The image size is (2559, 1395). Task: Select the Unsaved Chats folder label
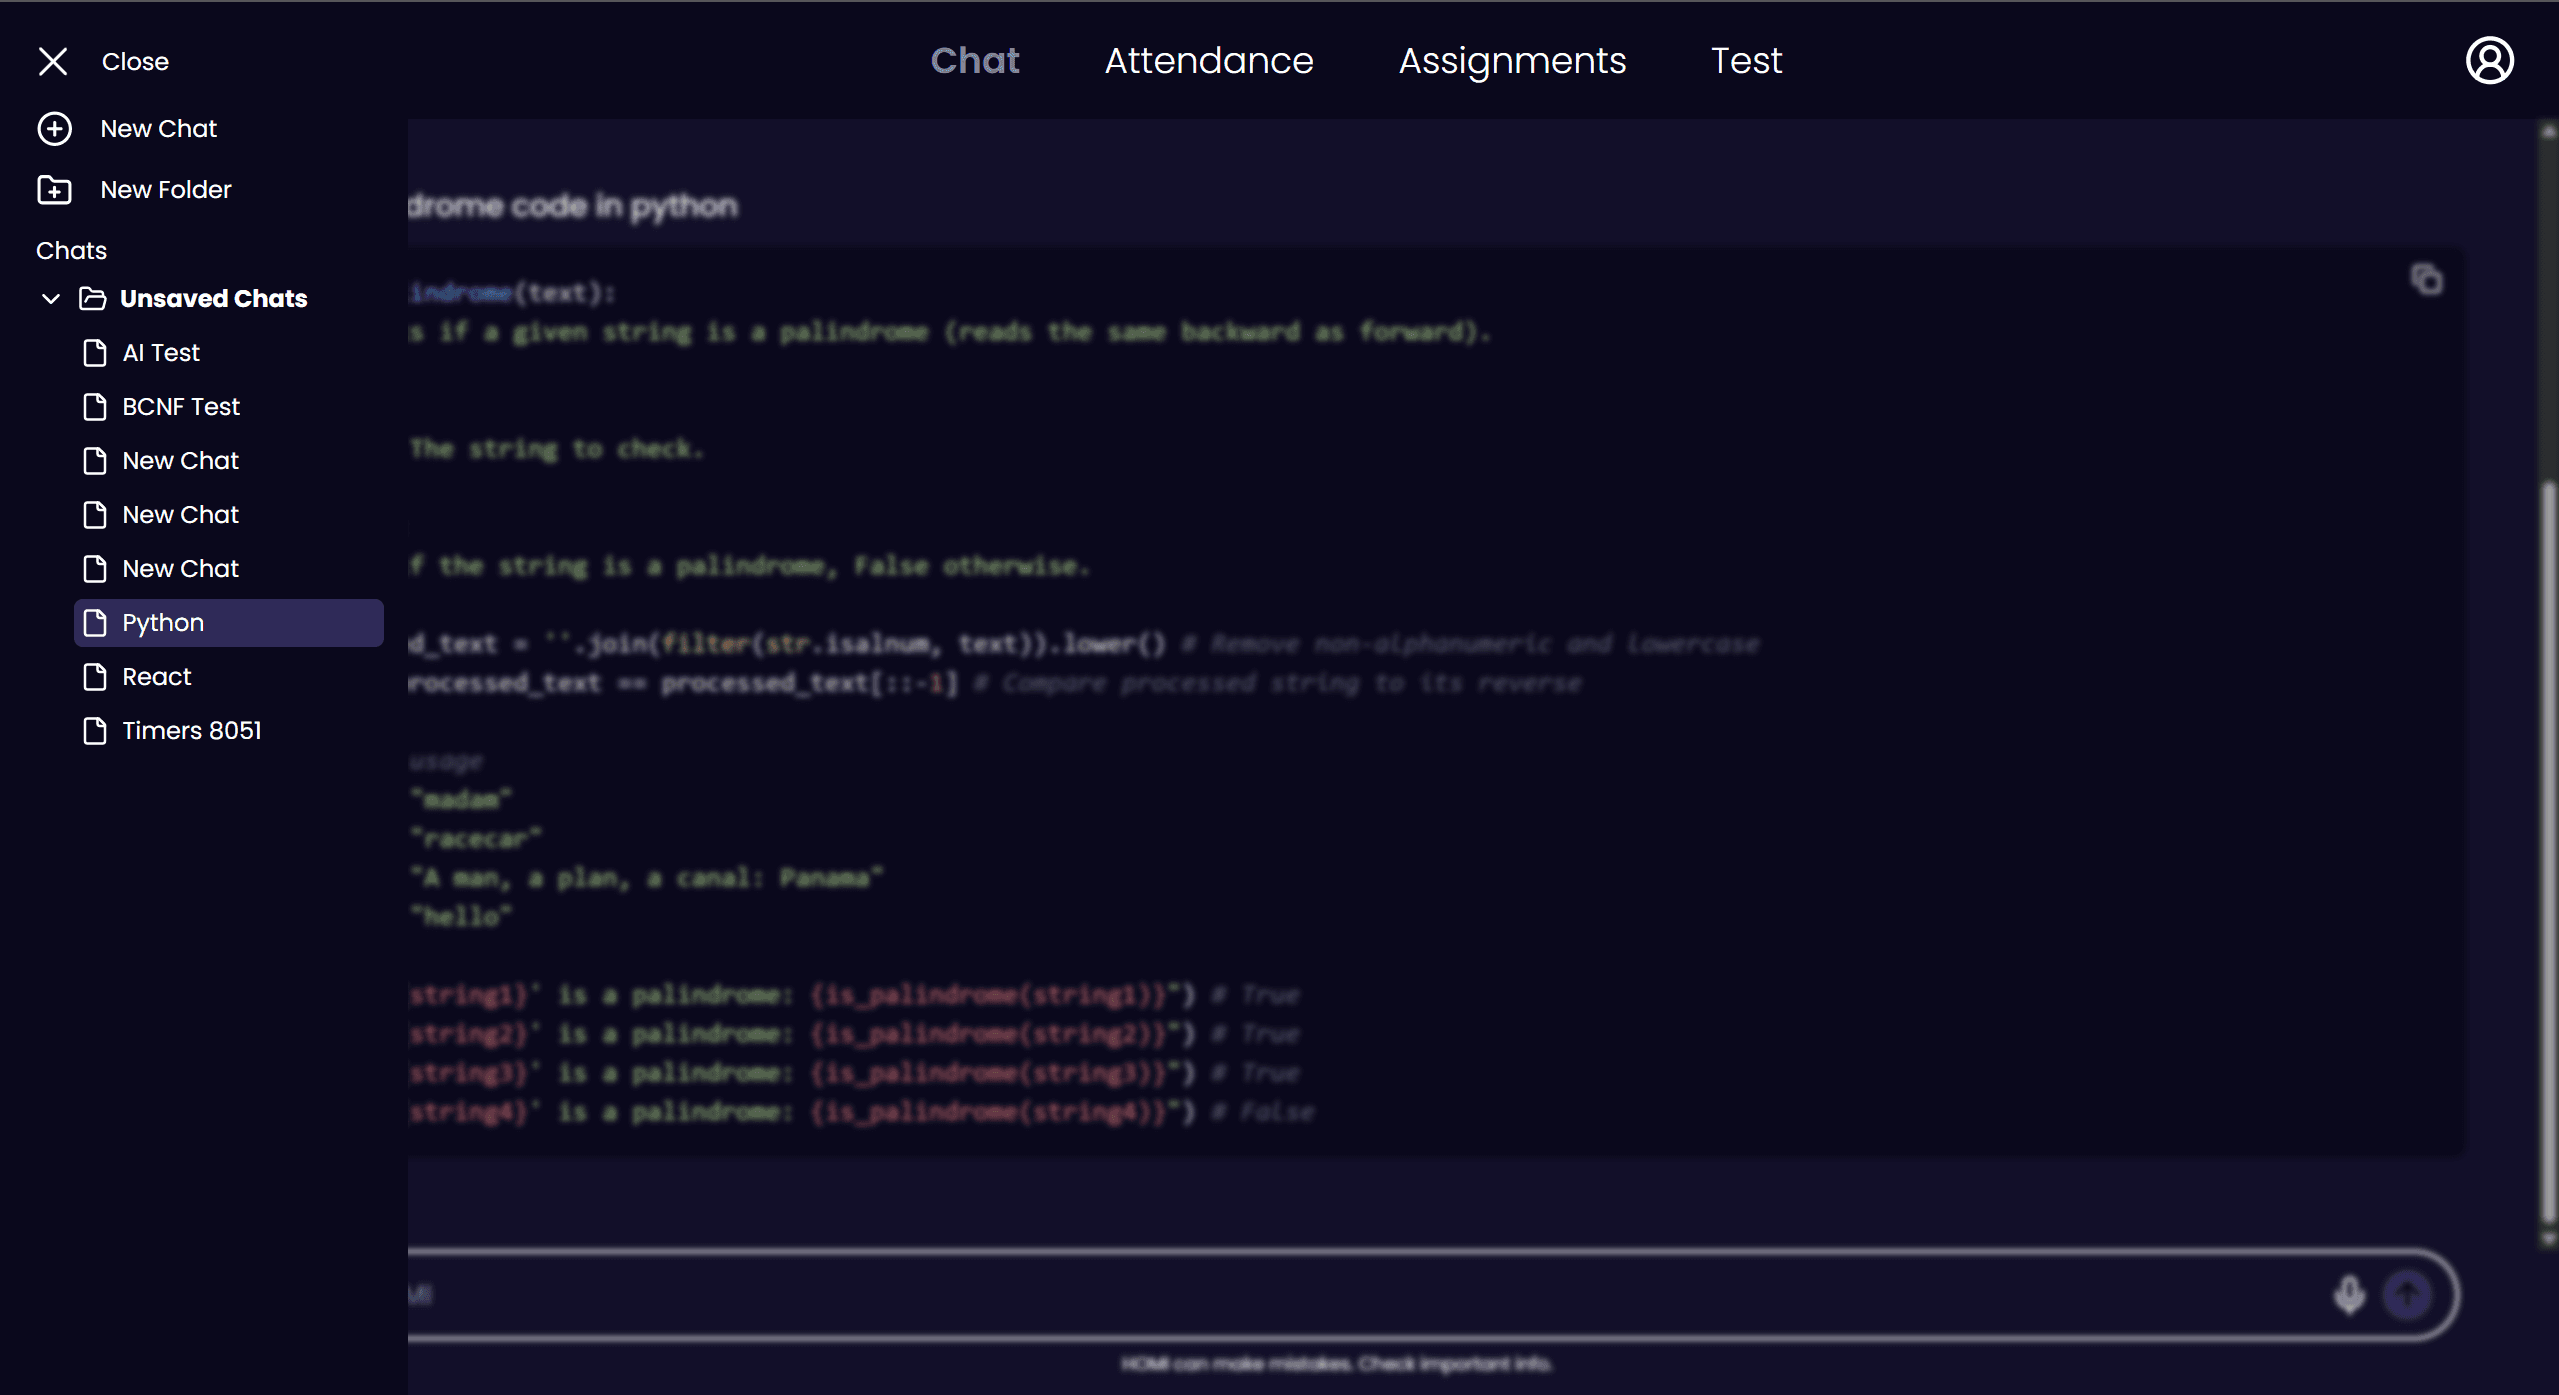point(214,299)
